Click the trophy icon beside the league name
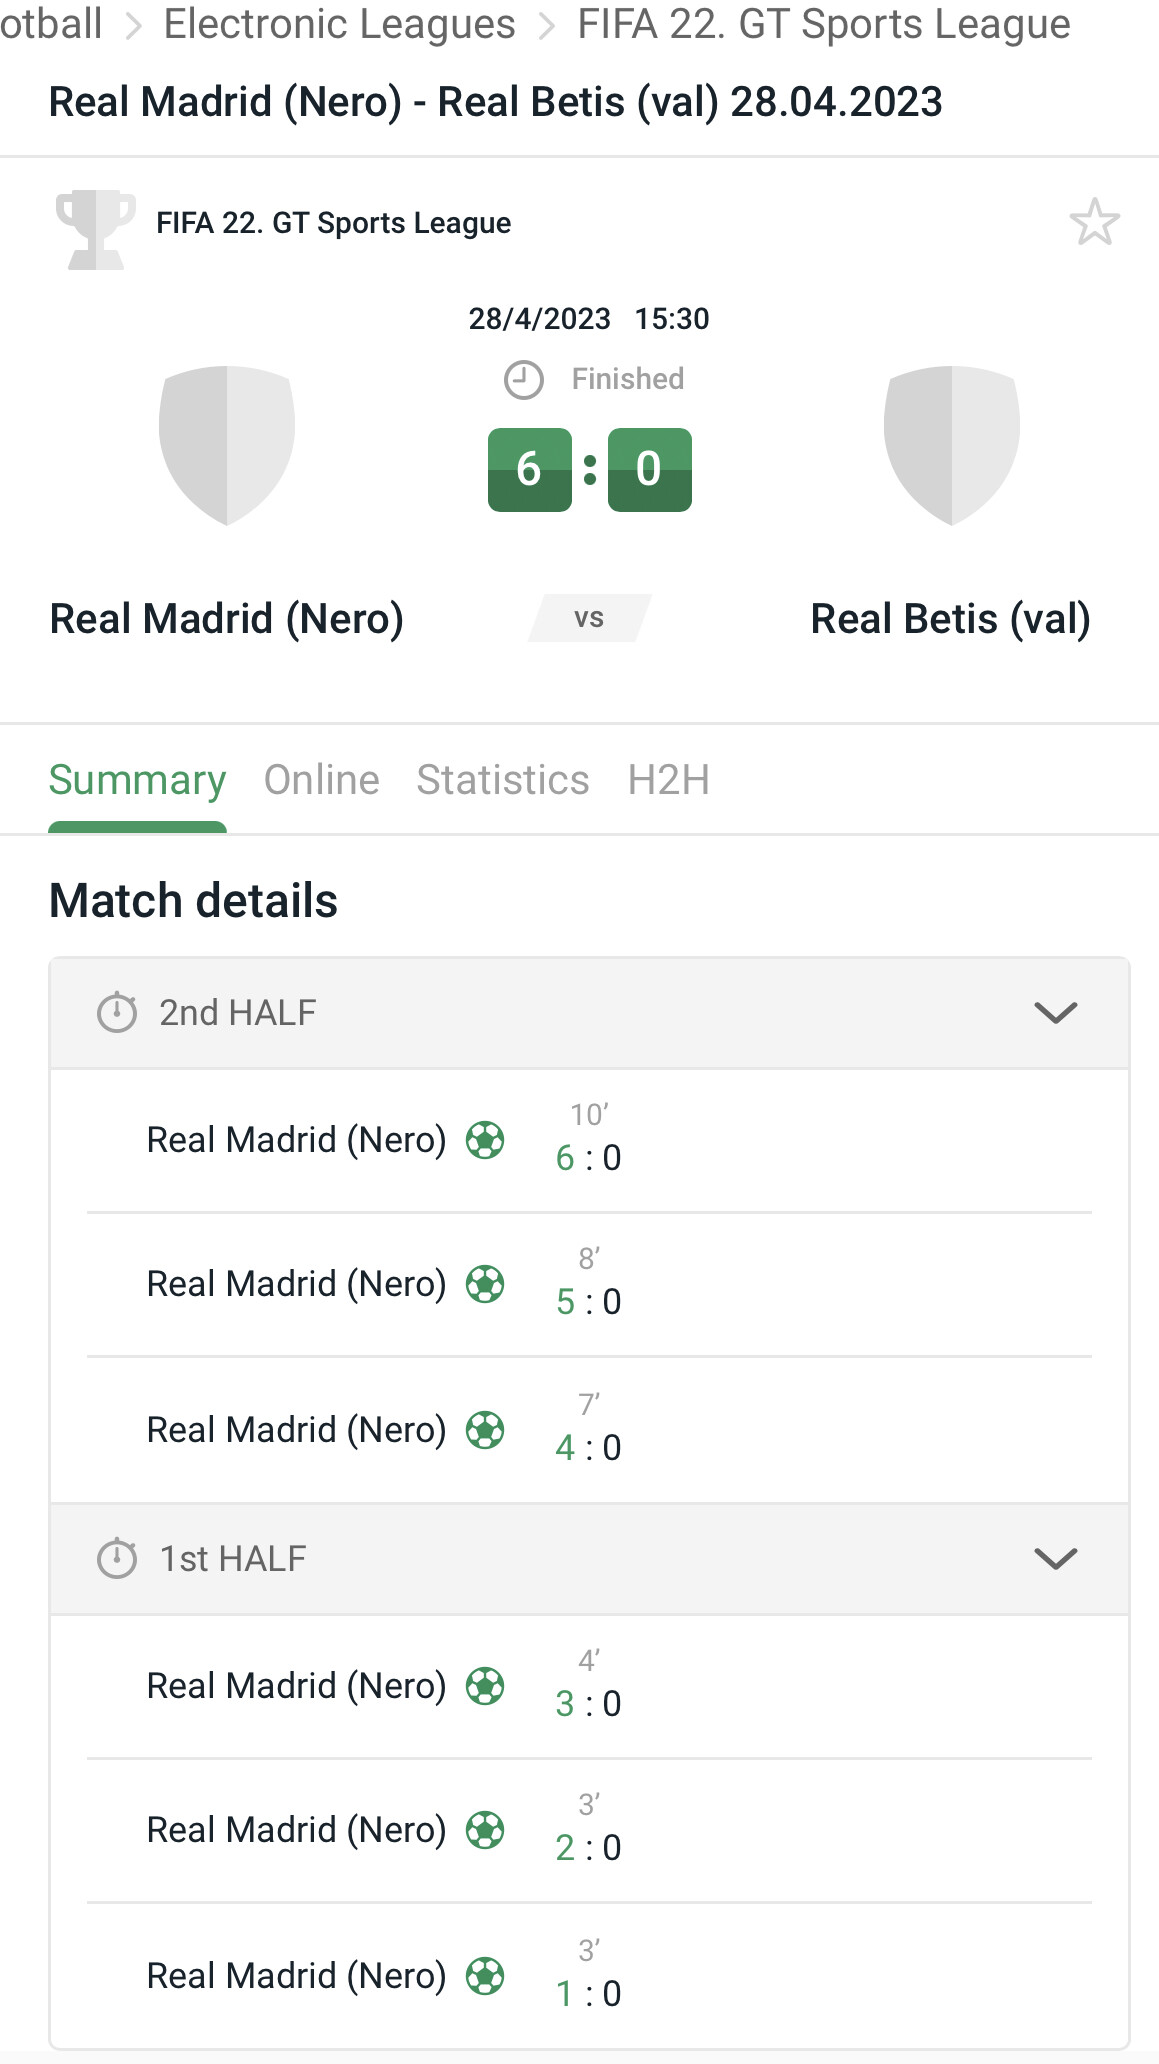 coord(95,229)
